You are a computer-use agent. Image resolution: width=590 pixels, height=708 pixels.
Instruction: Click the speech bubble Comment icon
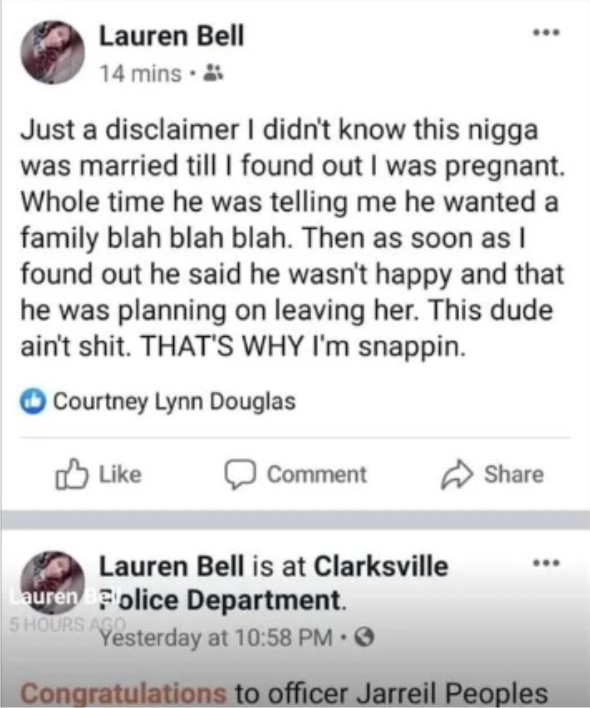[x=241, y=475]
